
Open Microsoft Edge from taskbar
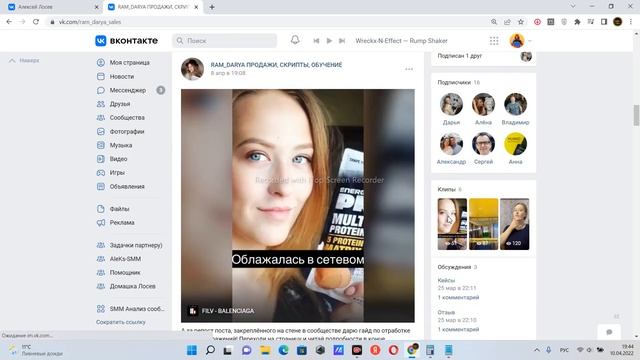coord(283,350)
